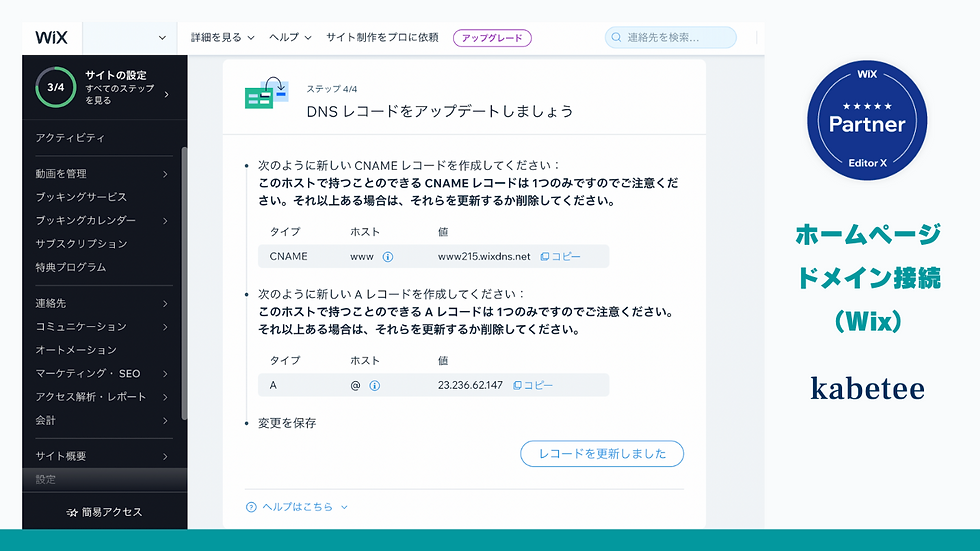Copy the A record IP 23.236.62.147
Screen dimensions: 980x551
533,385
